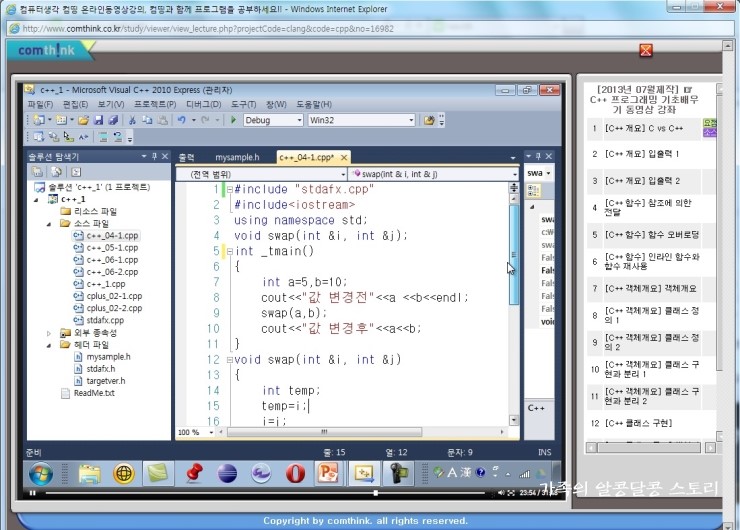Click the yellow globe taskbar icon
This screenshot has height=530, width=740.
(x=124, y=473)
